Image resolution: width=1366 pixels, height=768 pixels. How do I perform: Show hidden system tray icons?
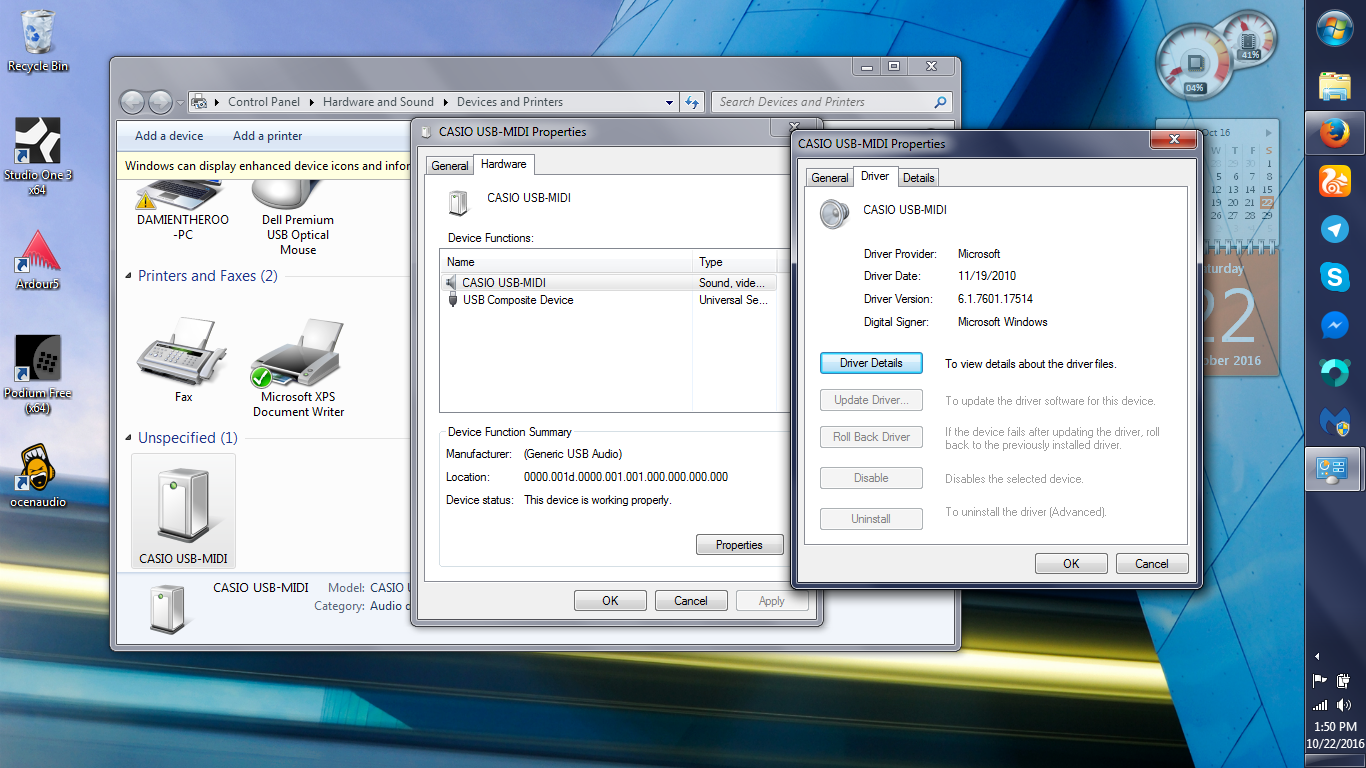click(1317, 657)
